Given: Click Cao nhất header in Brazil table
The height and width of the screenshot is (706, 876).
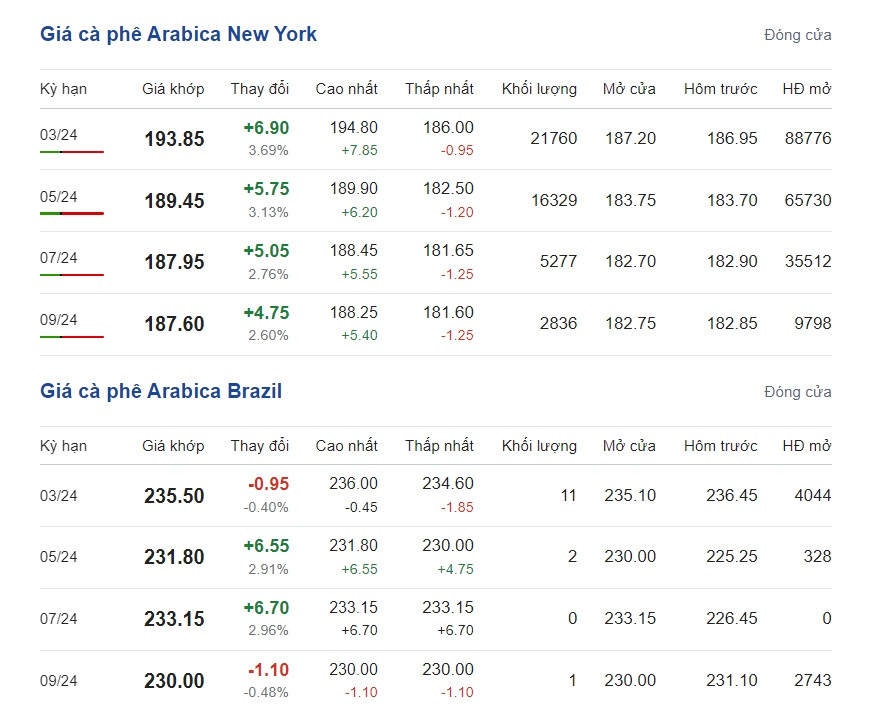Looking at the screenshot, I should click(x=346, y=446).
